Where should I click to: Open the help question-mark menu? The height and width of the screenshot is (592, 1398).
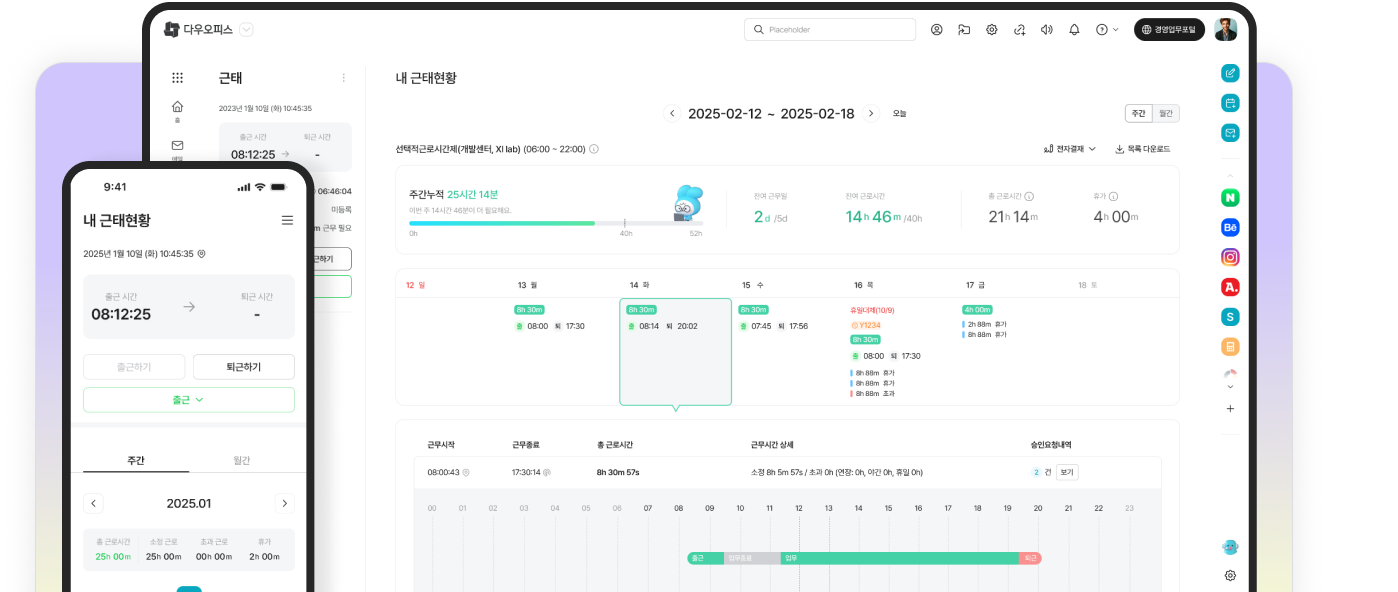click(x=1107, y=30)
